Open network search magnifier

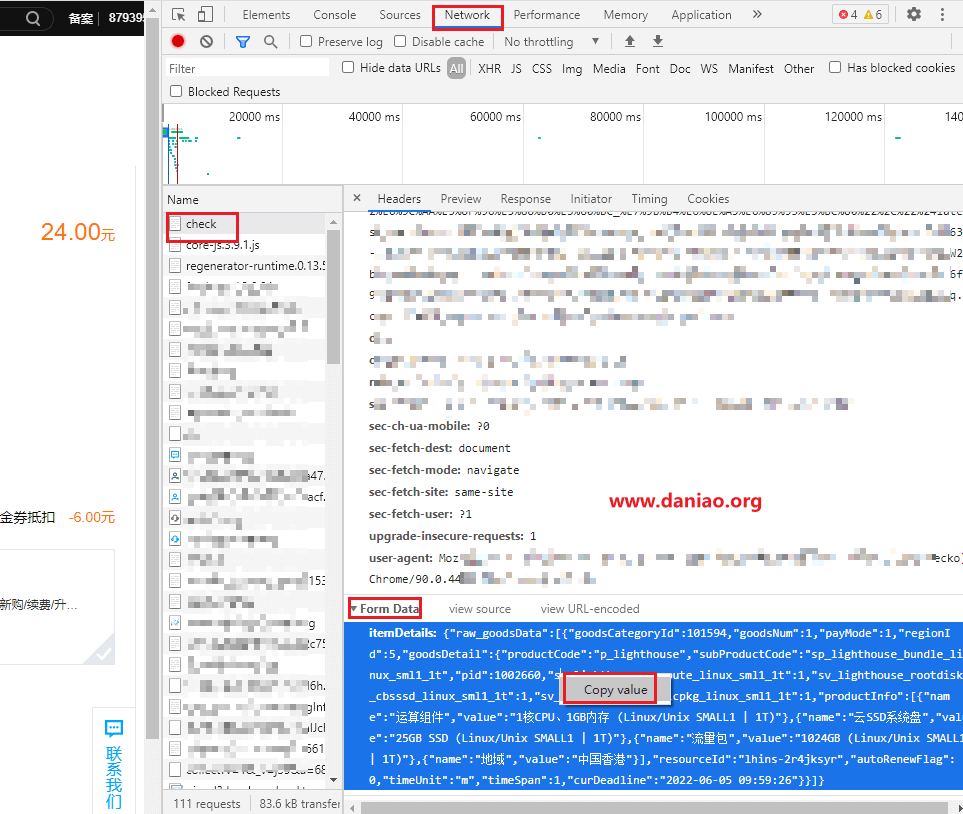270,42
